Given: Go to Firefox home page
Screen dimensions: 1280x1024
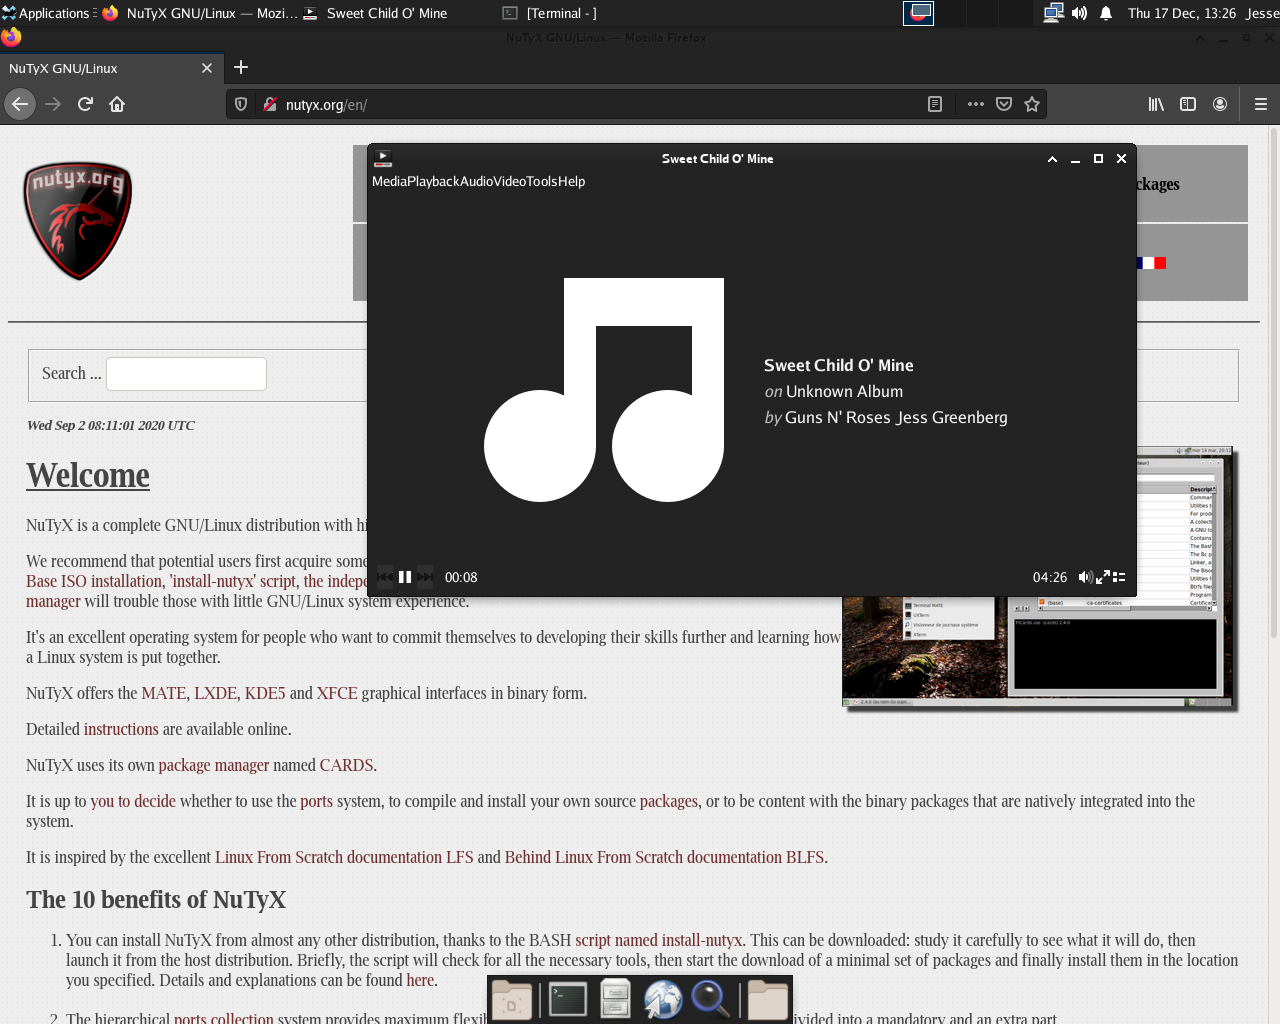Looking at the screenshot, I should pyautogui.click(x=117, y=104).
